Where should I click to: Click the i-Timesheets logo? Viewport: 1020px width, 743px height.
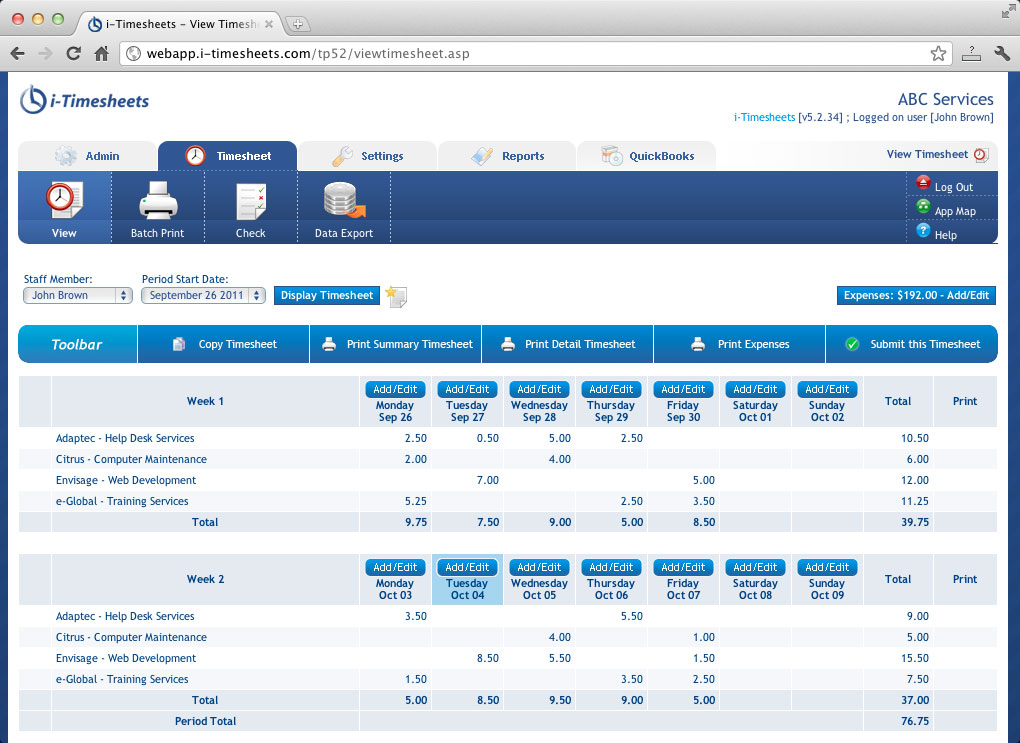click(85, 100)
